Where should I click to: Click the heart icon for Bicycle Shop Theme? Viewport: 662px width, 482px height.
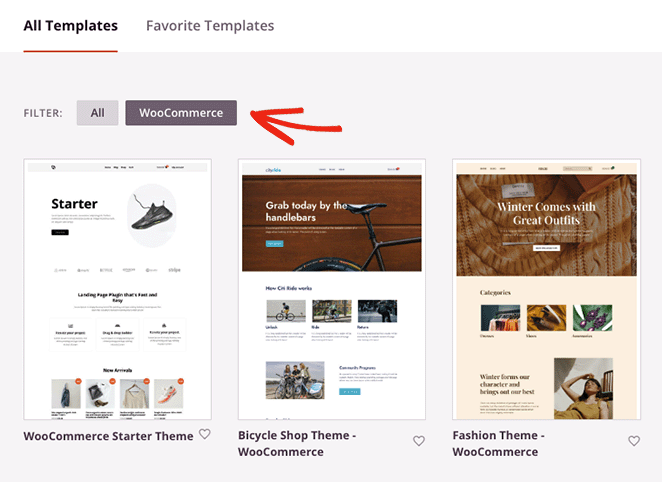point(419,441)
